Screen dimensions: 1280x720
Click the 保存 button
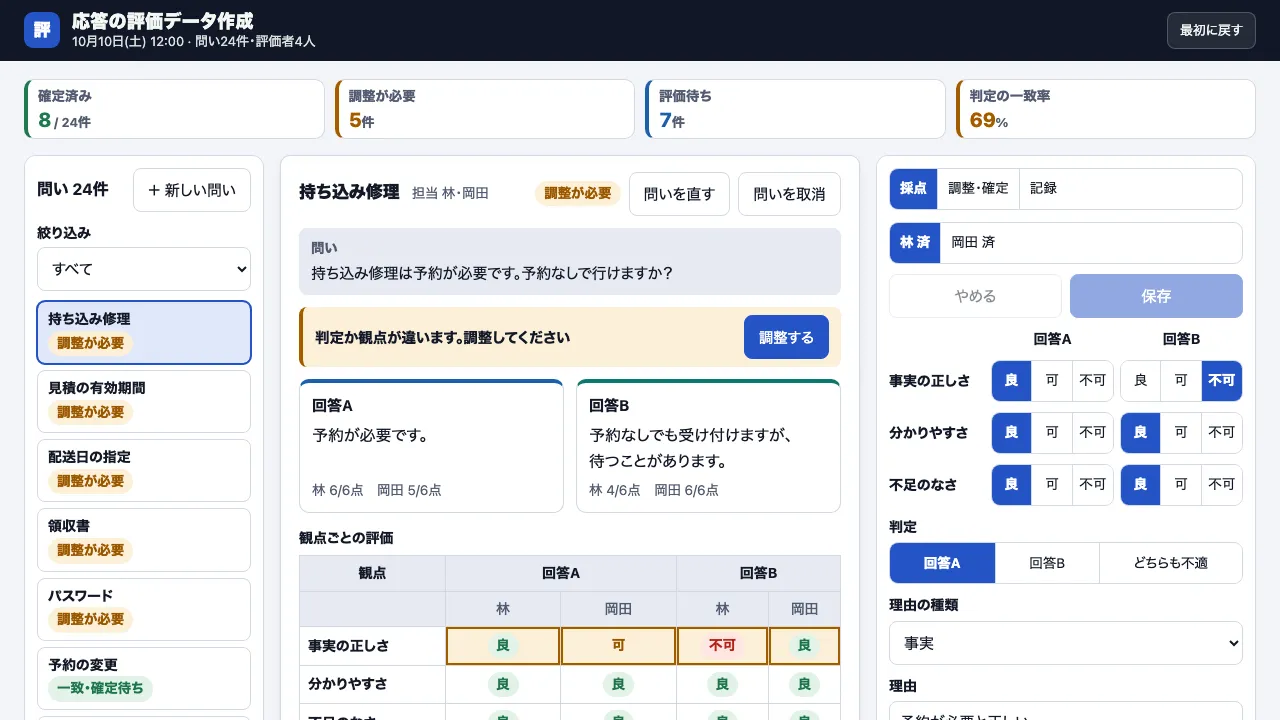pos(1156,296)
